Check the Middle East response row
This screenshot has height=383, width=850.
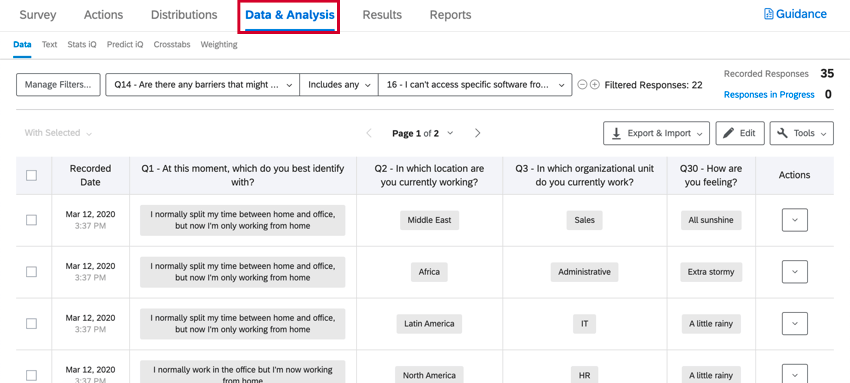31,220
